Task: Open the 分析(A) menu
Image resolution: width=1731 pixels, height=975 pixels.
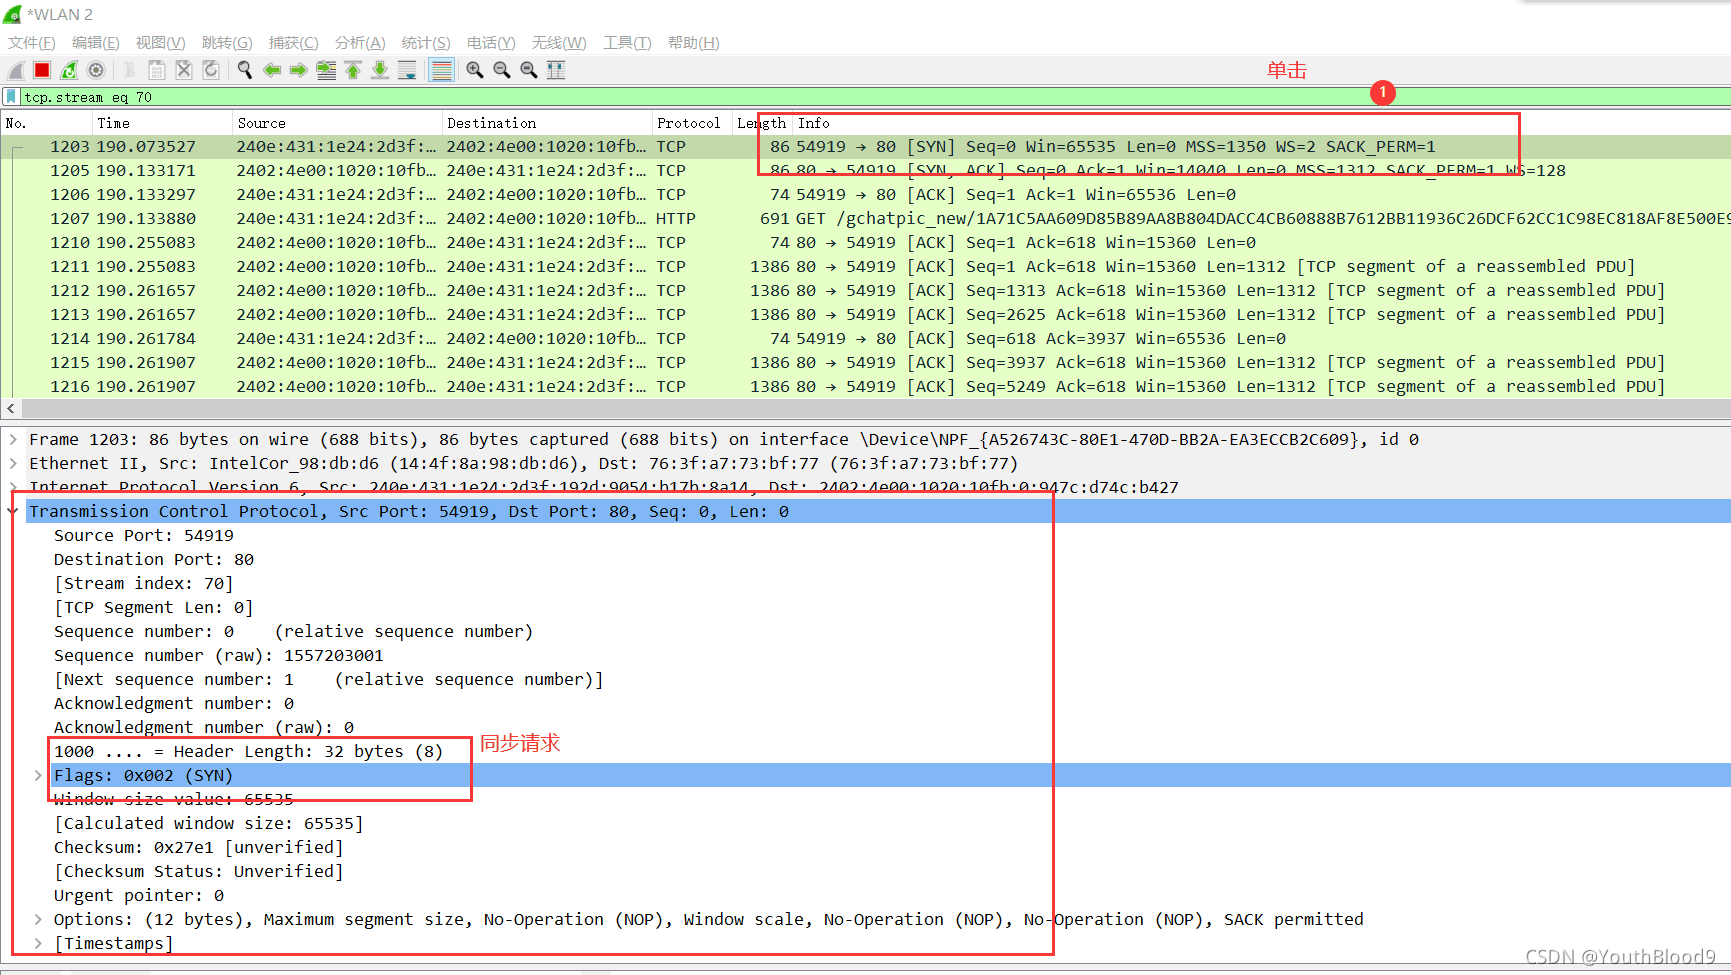Action: (x=360, y=43)
